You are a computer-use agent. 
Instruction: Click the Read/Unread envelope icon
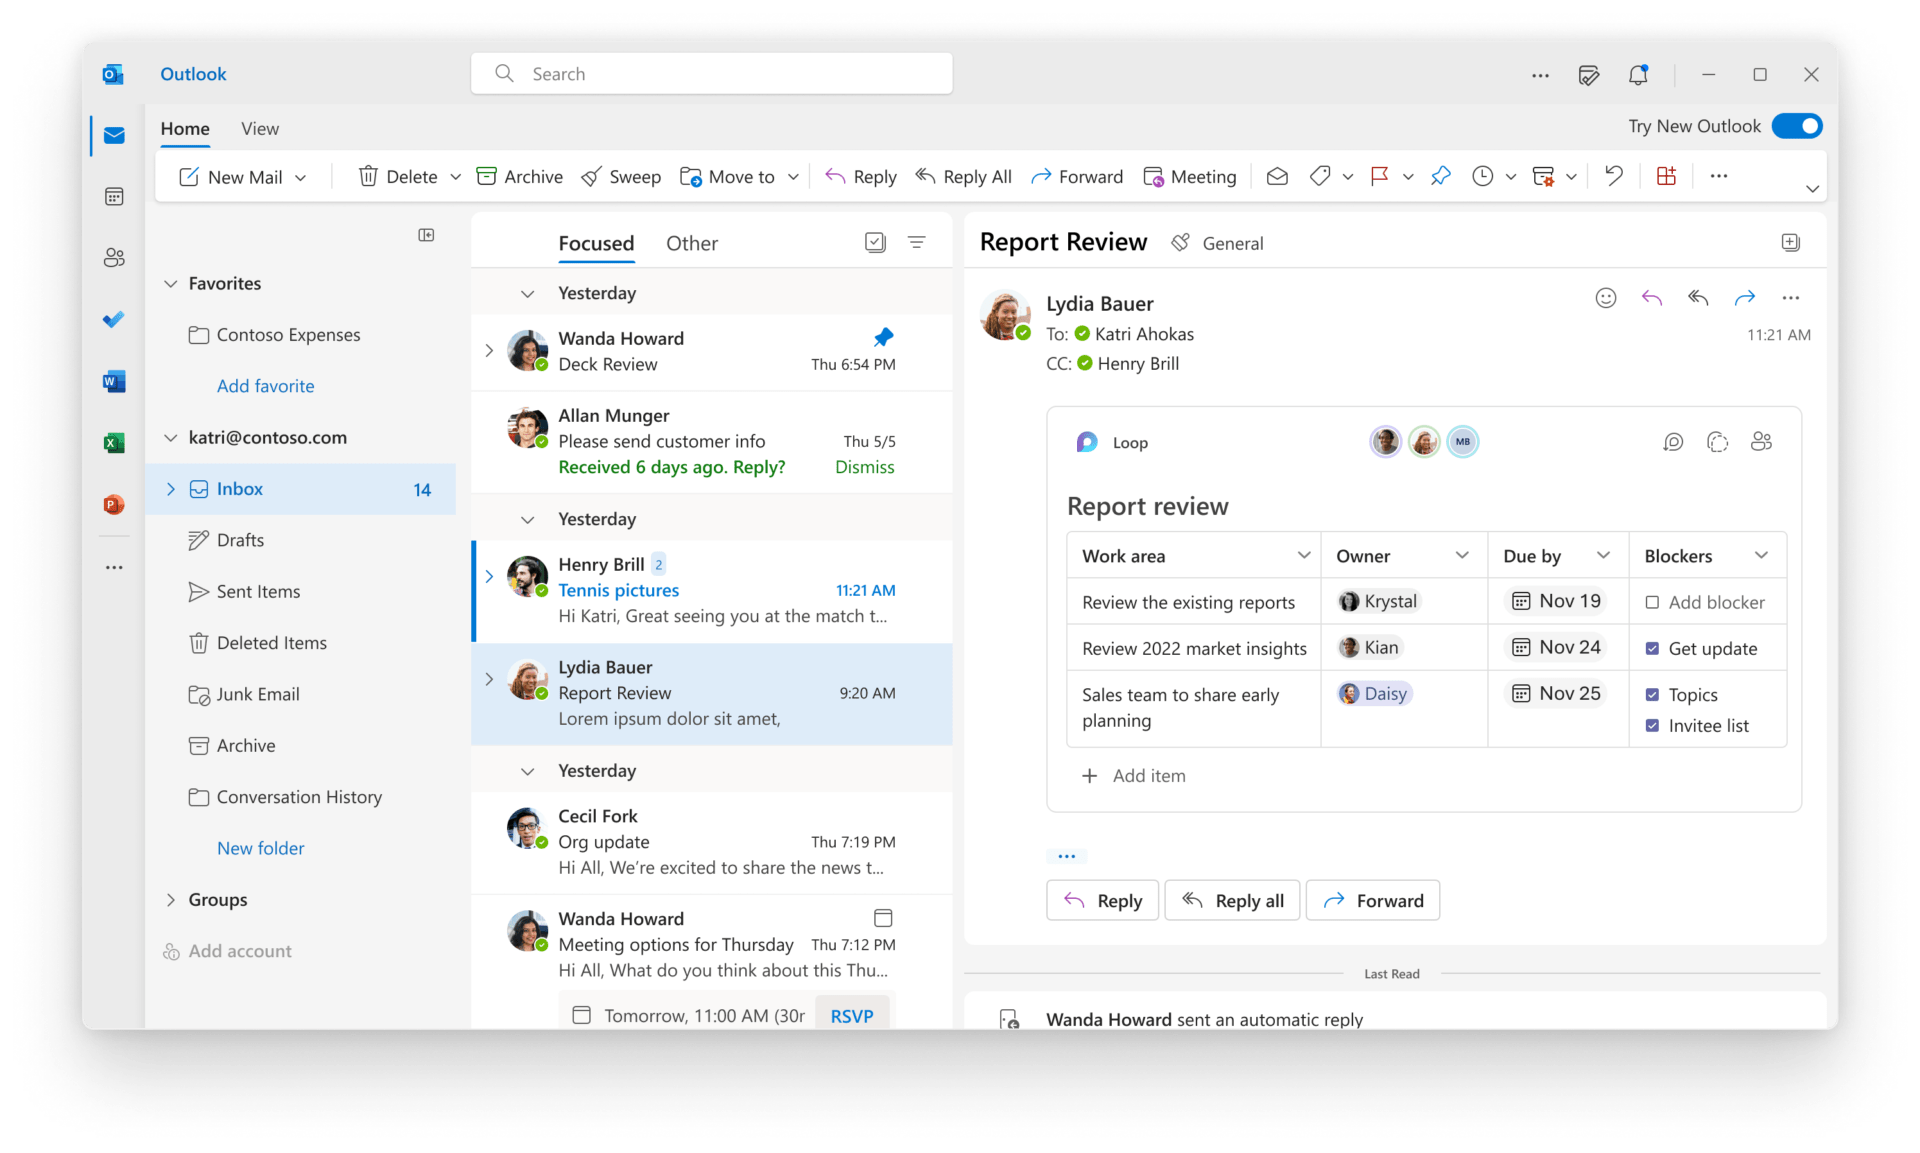[1277, 176]
